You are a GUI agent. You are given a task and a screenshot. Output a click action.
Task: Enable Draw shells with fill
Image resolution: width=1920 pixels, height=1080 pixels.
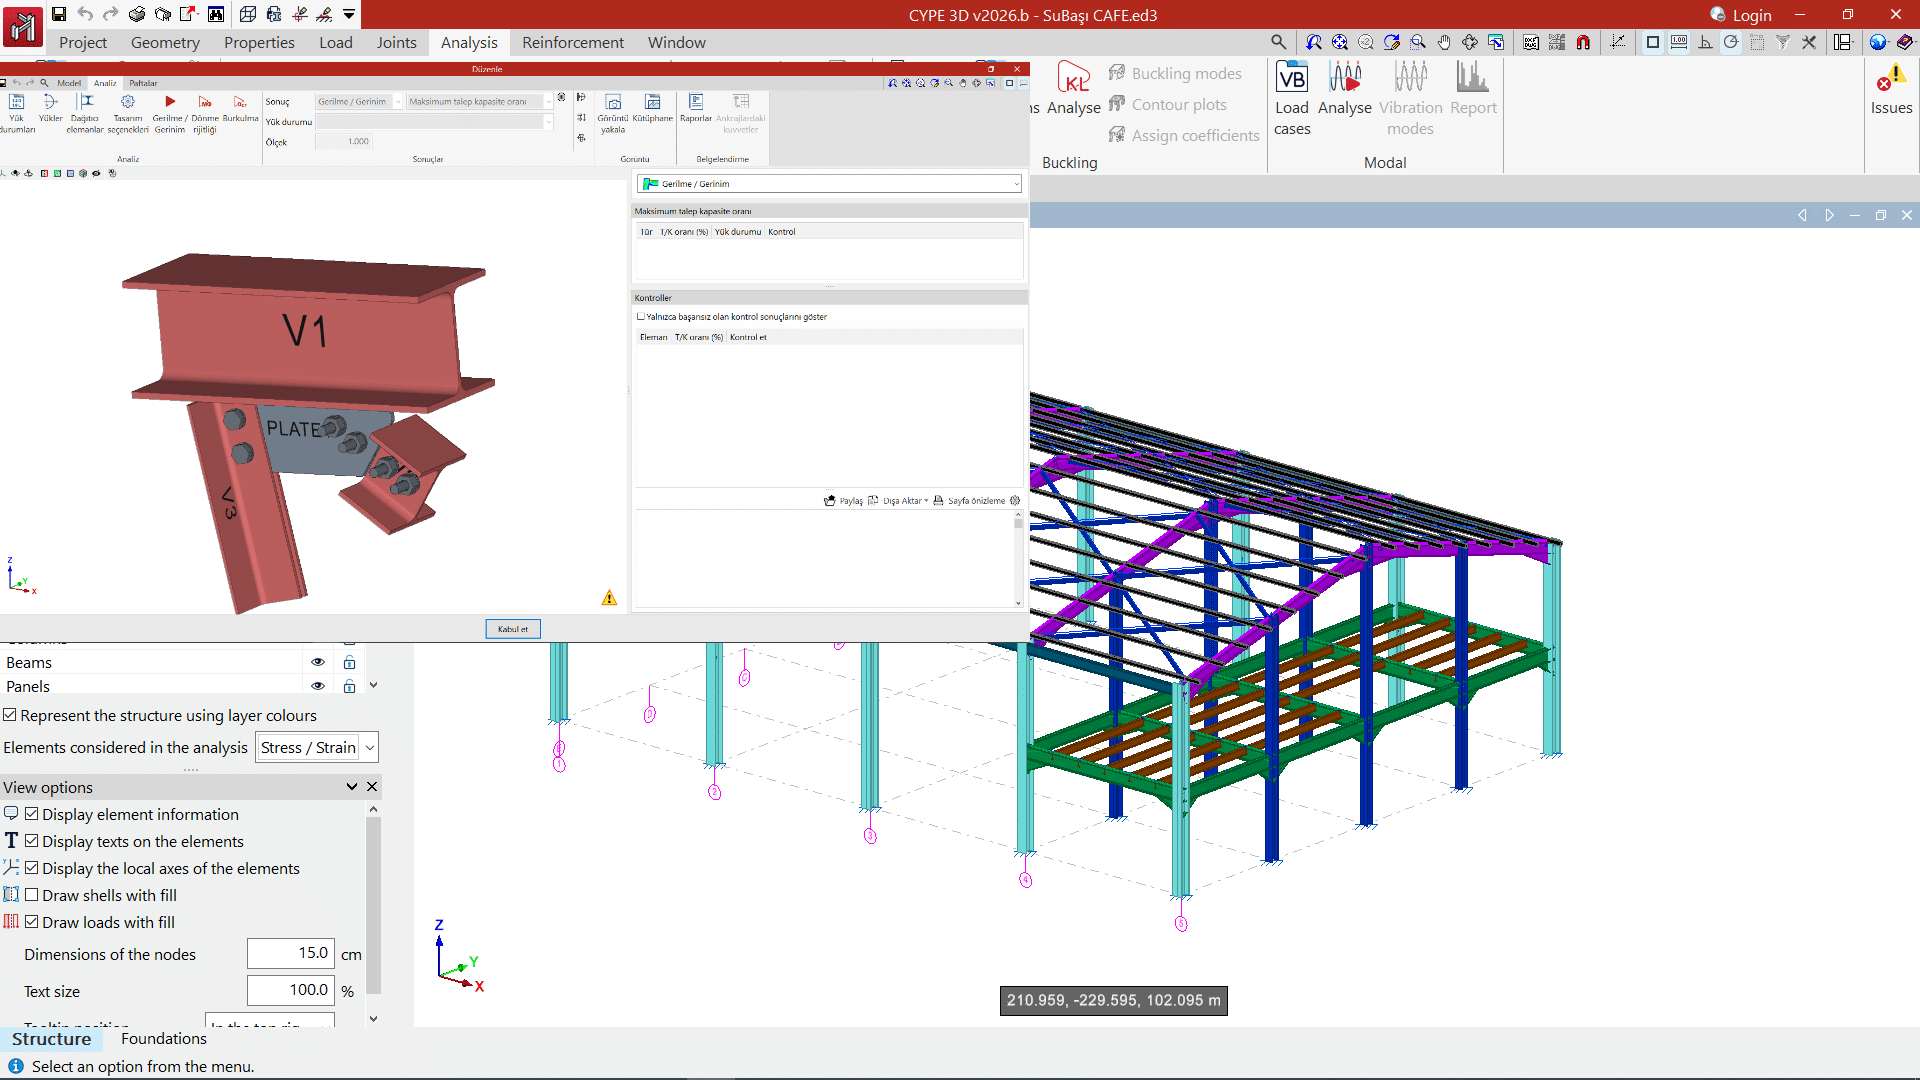32,895
